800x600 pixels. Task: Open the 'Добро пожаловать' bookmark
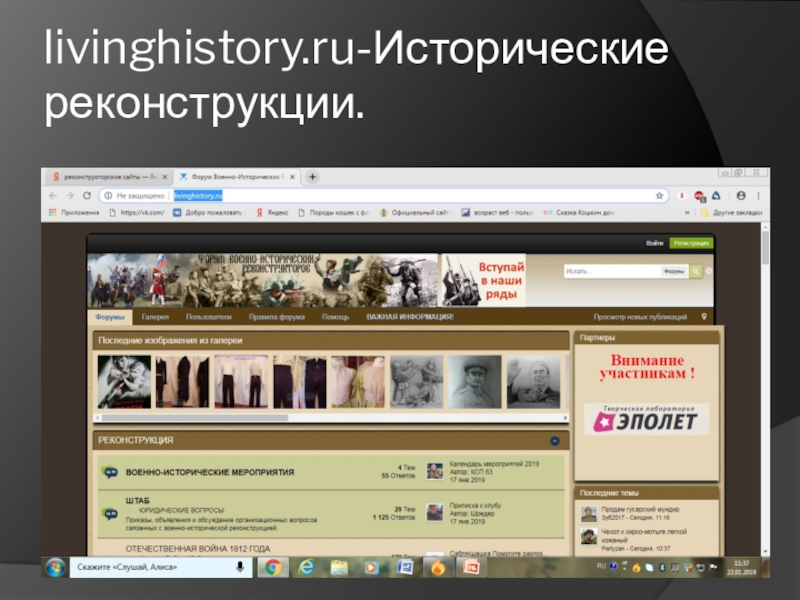208,213
